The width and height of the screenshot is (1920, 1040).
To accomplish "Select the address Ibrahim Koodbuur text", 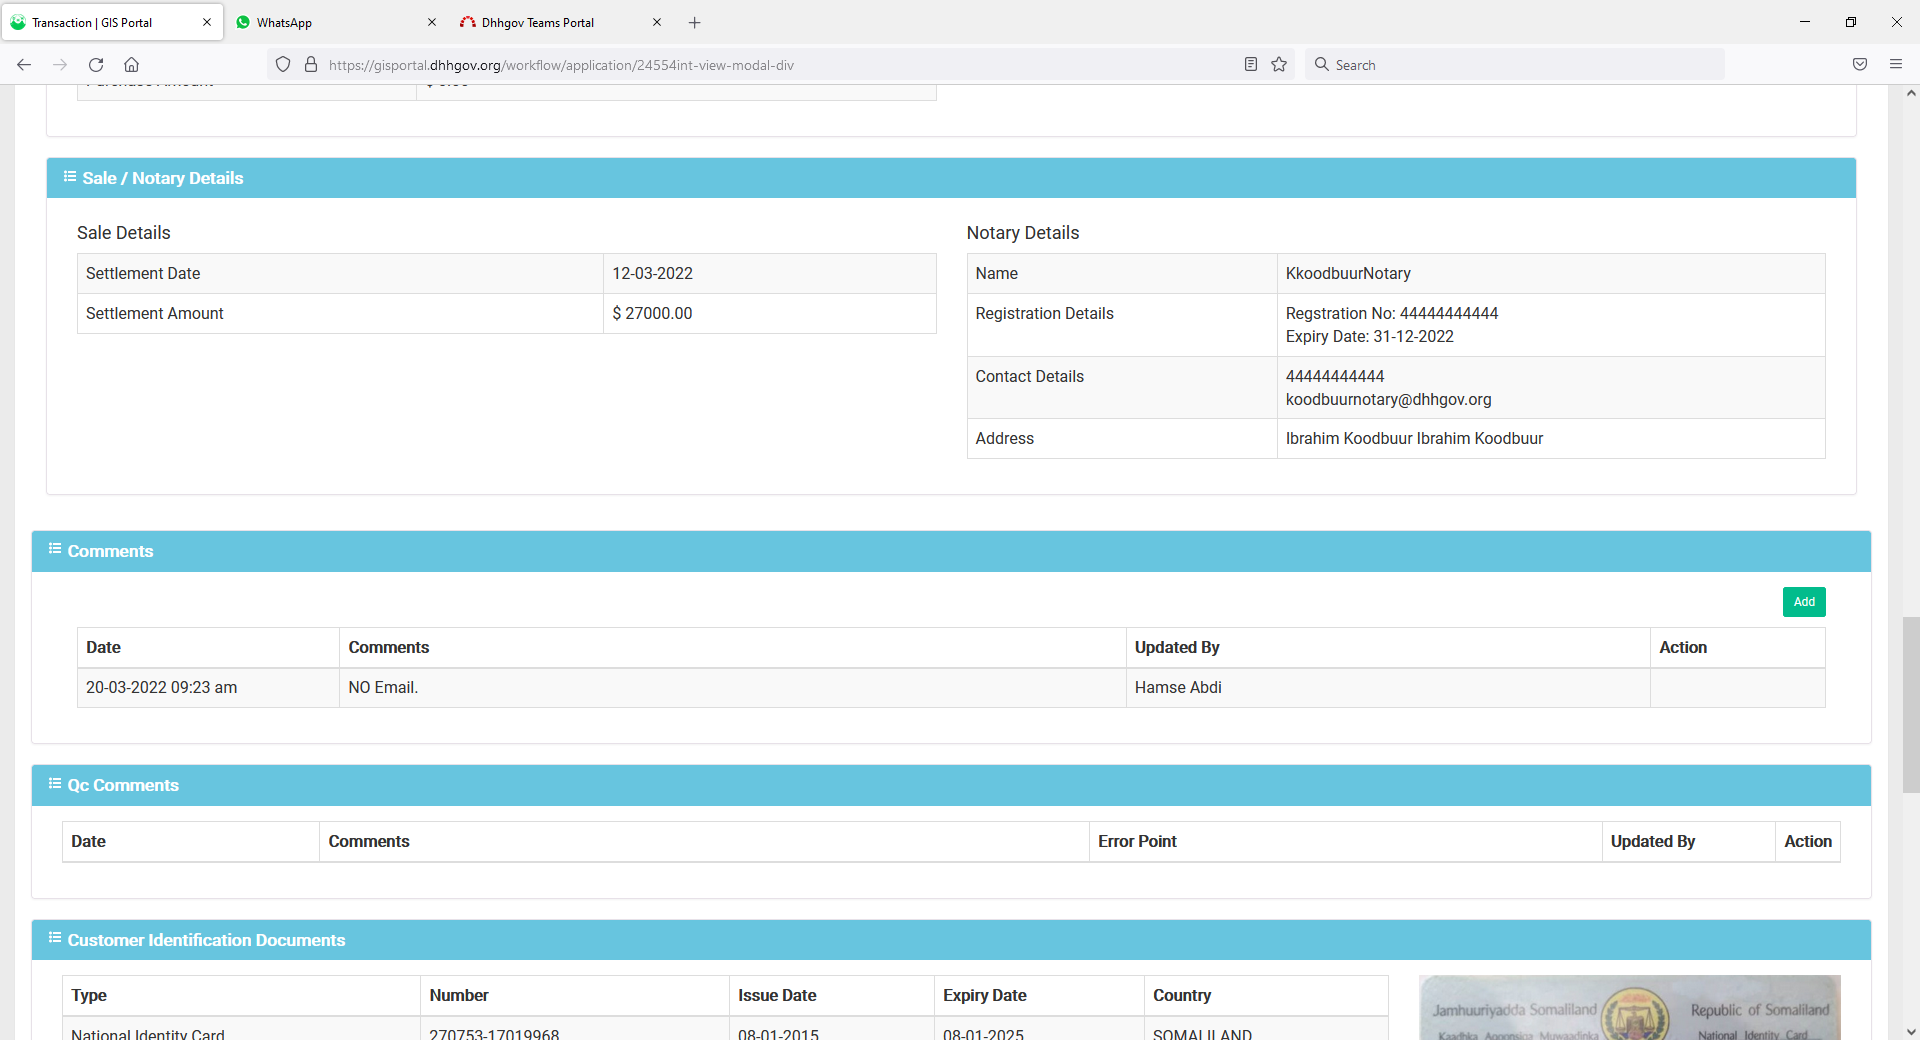I will (1414, 438).
